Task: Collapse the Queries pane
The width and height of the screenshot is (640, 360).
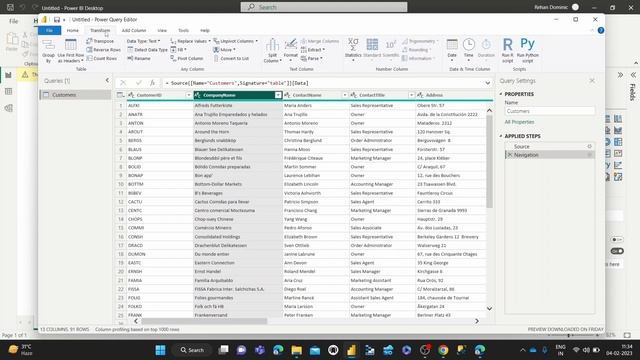Action: click(x=107, y=80)
